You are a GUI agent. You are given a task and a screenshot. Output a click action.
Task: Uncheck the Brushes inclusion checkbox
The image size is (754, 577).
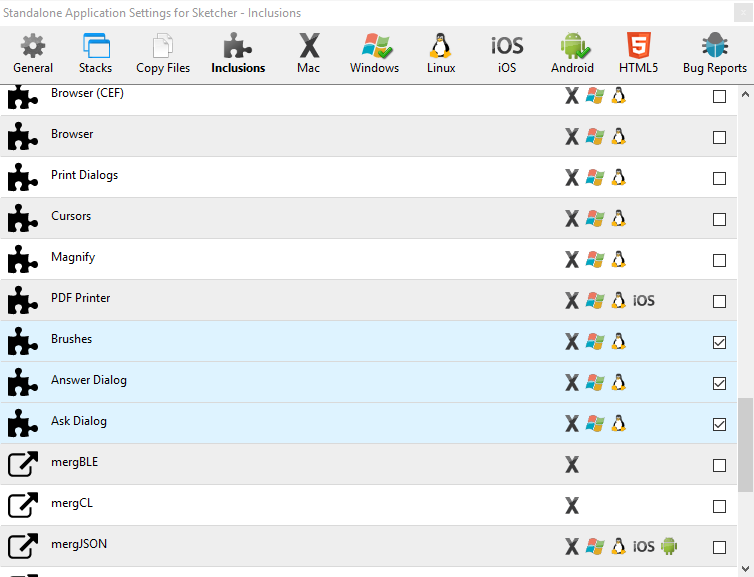(719, 342)
